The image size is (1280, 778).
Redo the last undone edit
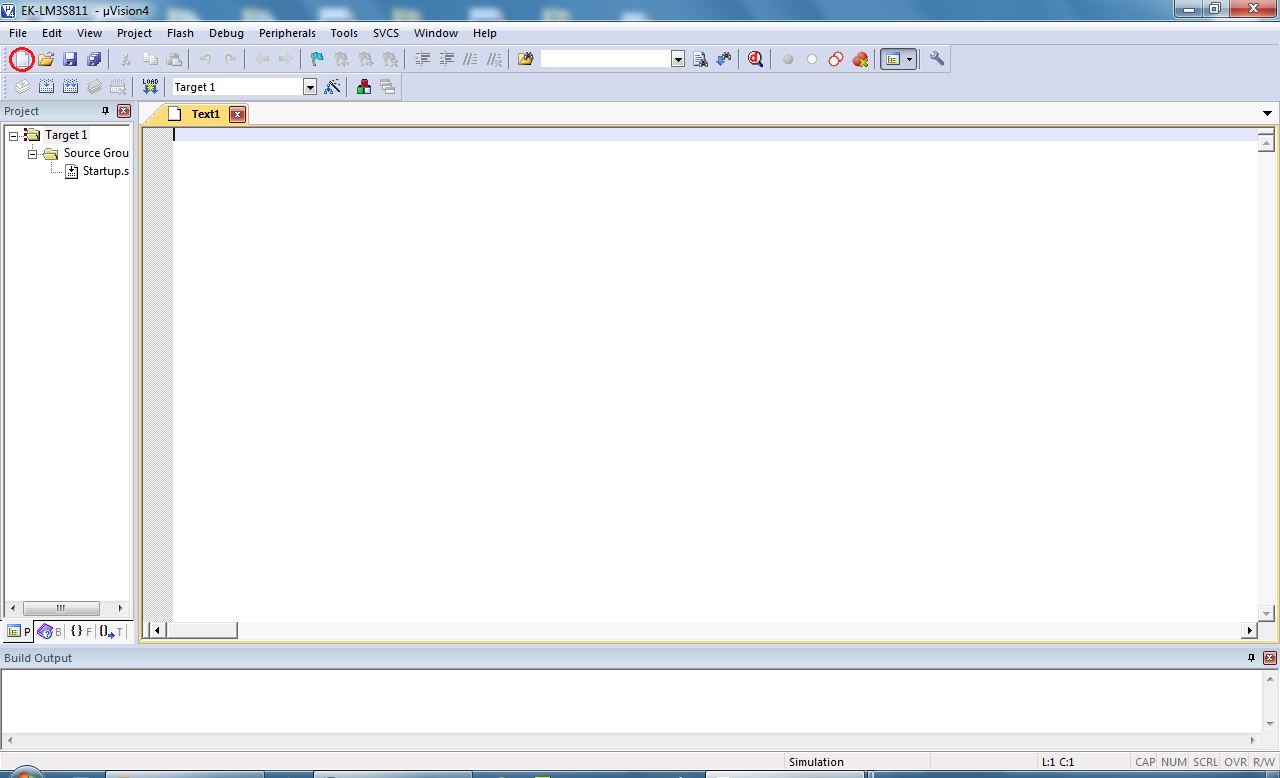pos(230,59)
